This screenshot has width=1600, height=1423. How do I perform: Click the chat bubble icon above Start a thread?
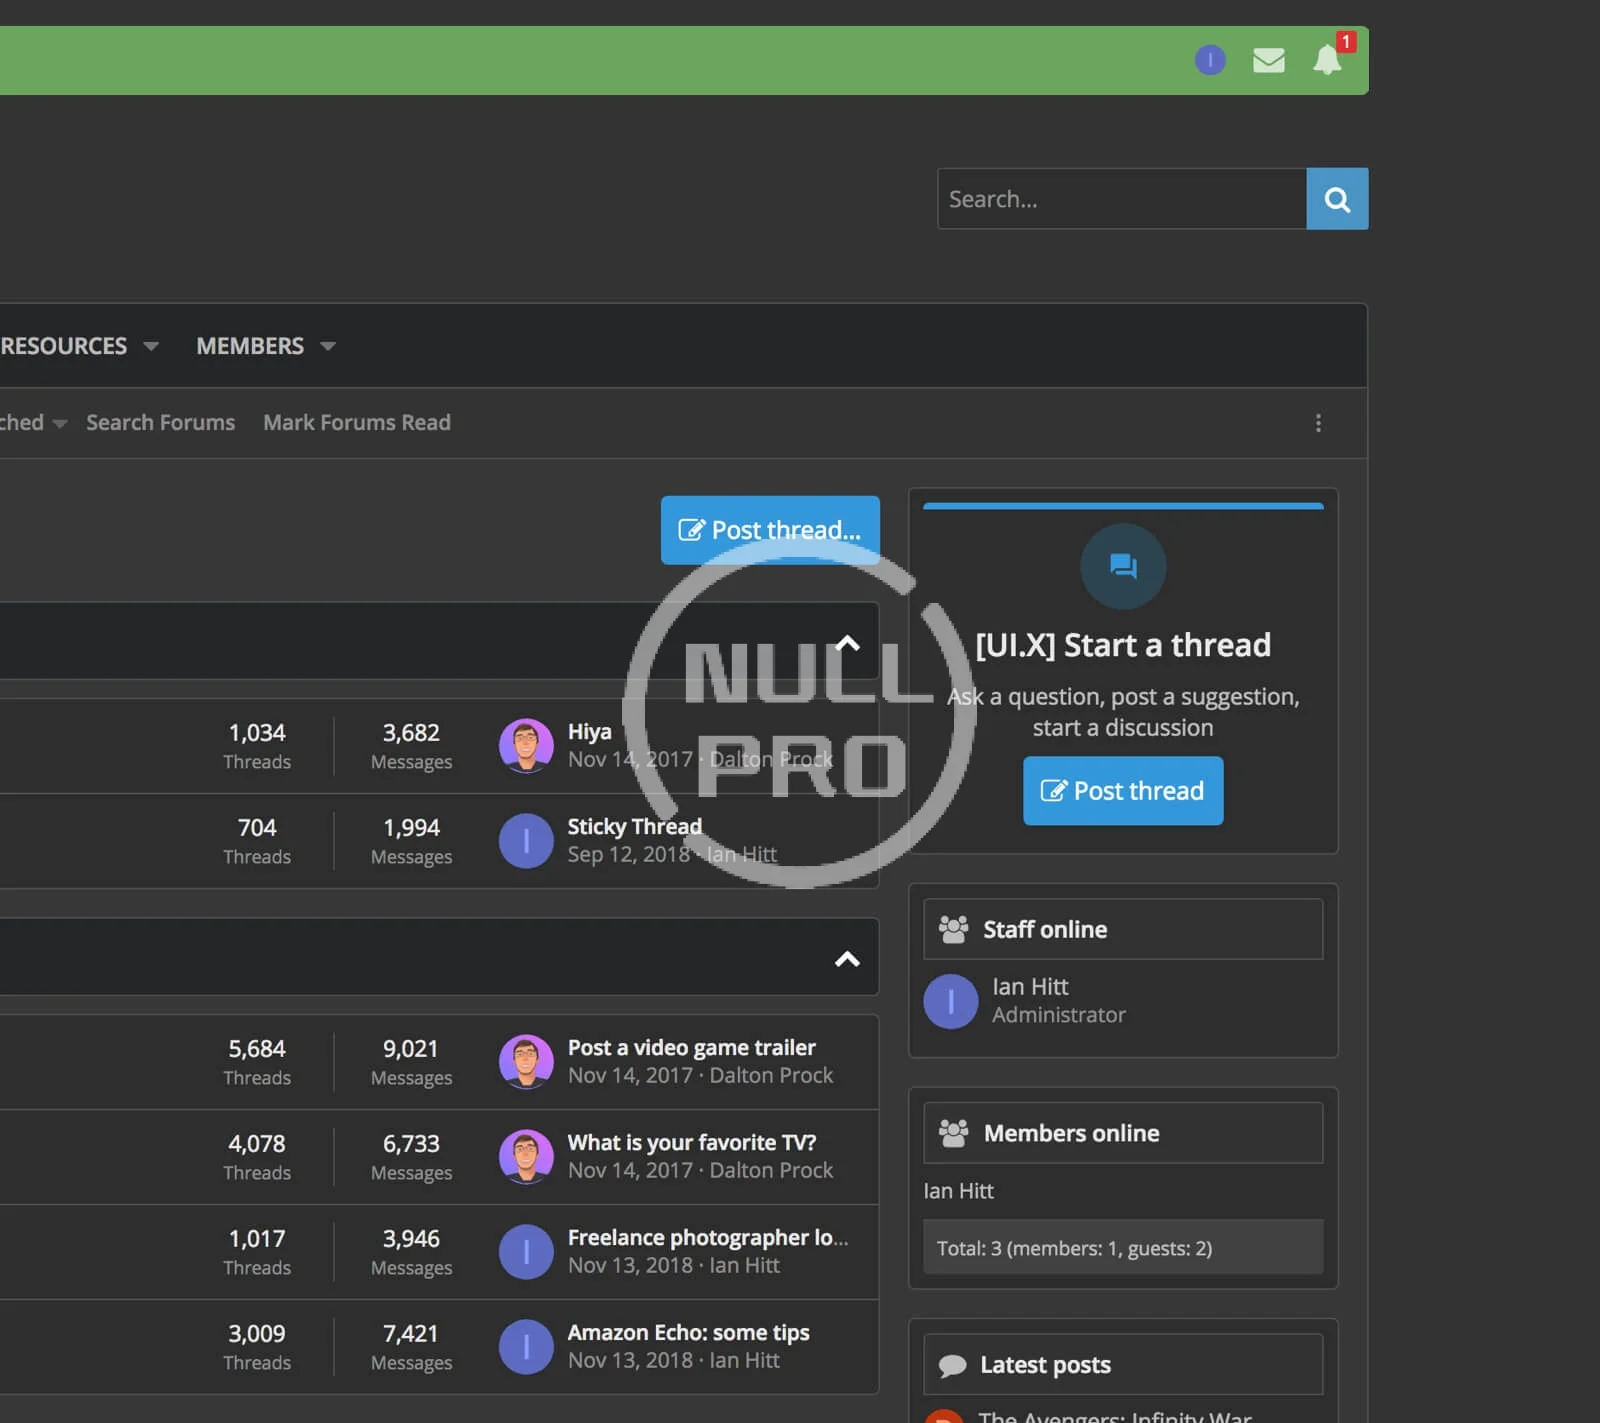coord(1123,566)
